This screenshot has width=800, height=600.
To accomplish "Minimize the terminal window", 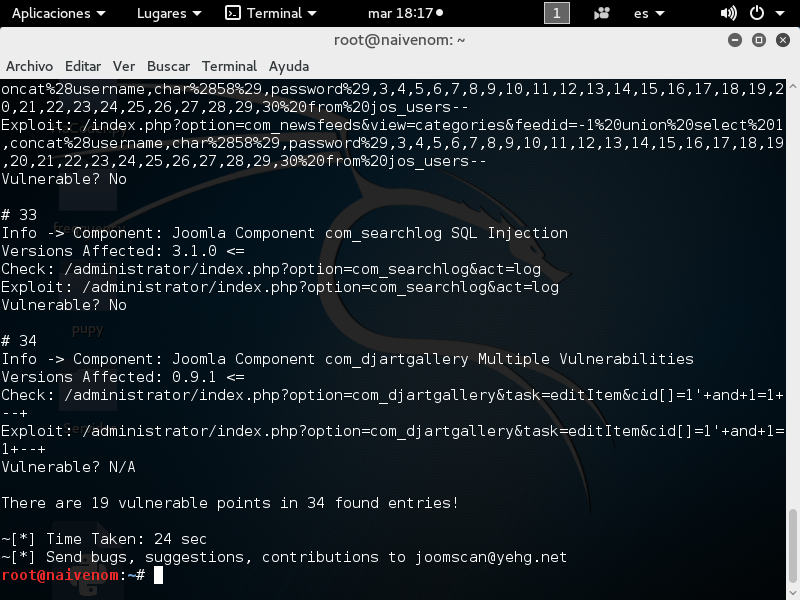I will click(x=735, y=40).
